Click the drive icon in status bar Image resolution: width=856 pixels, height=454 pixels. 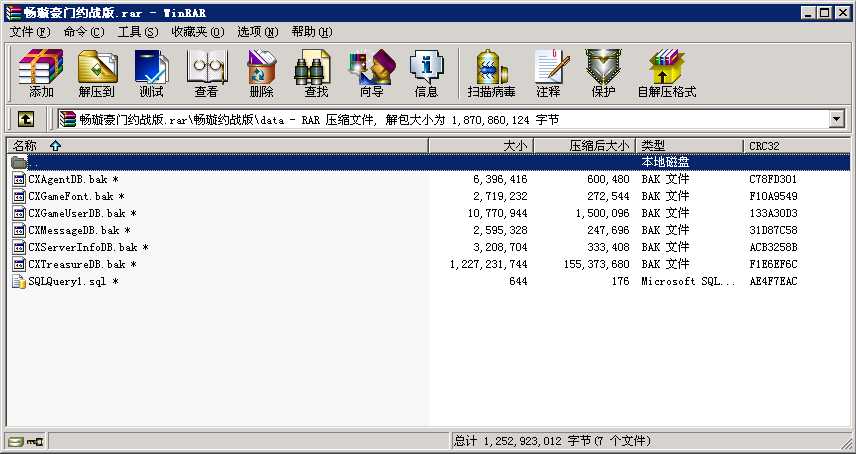17,441
